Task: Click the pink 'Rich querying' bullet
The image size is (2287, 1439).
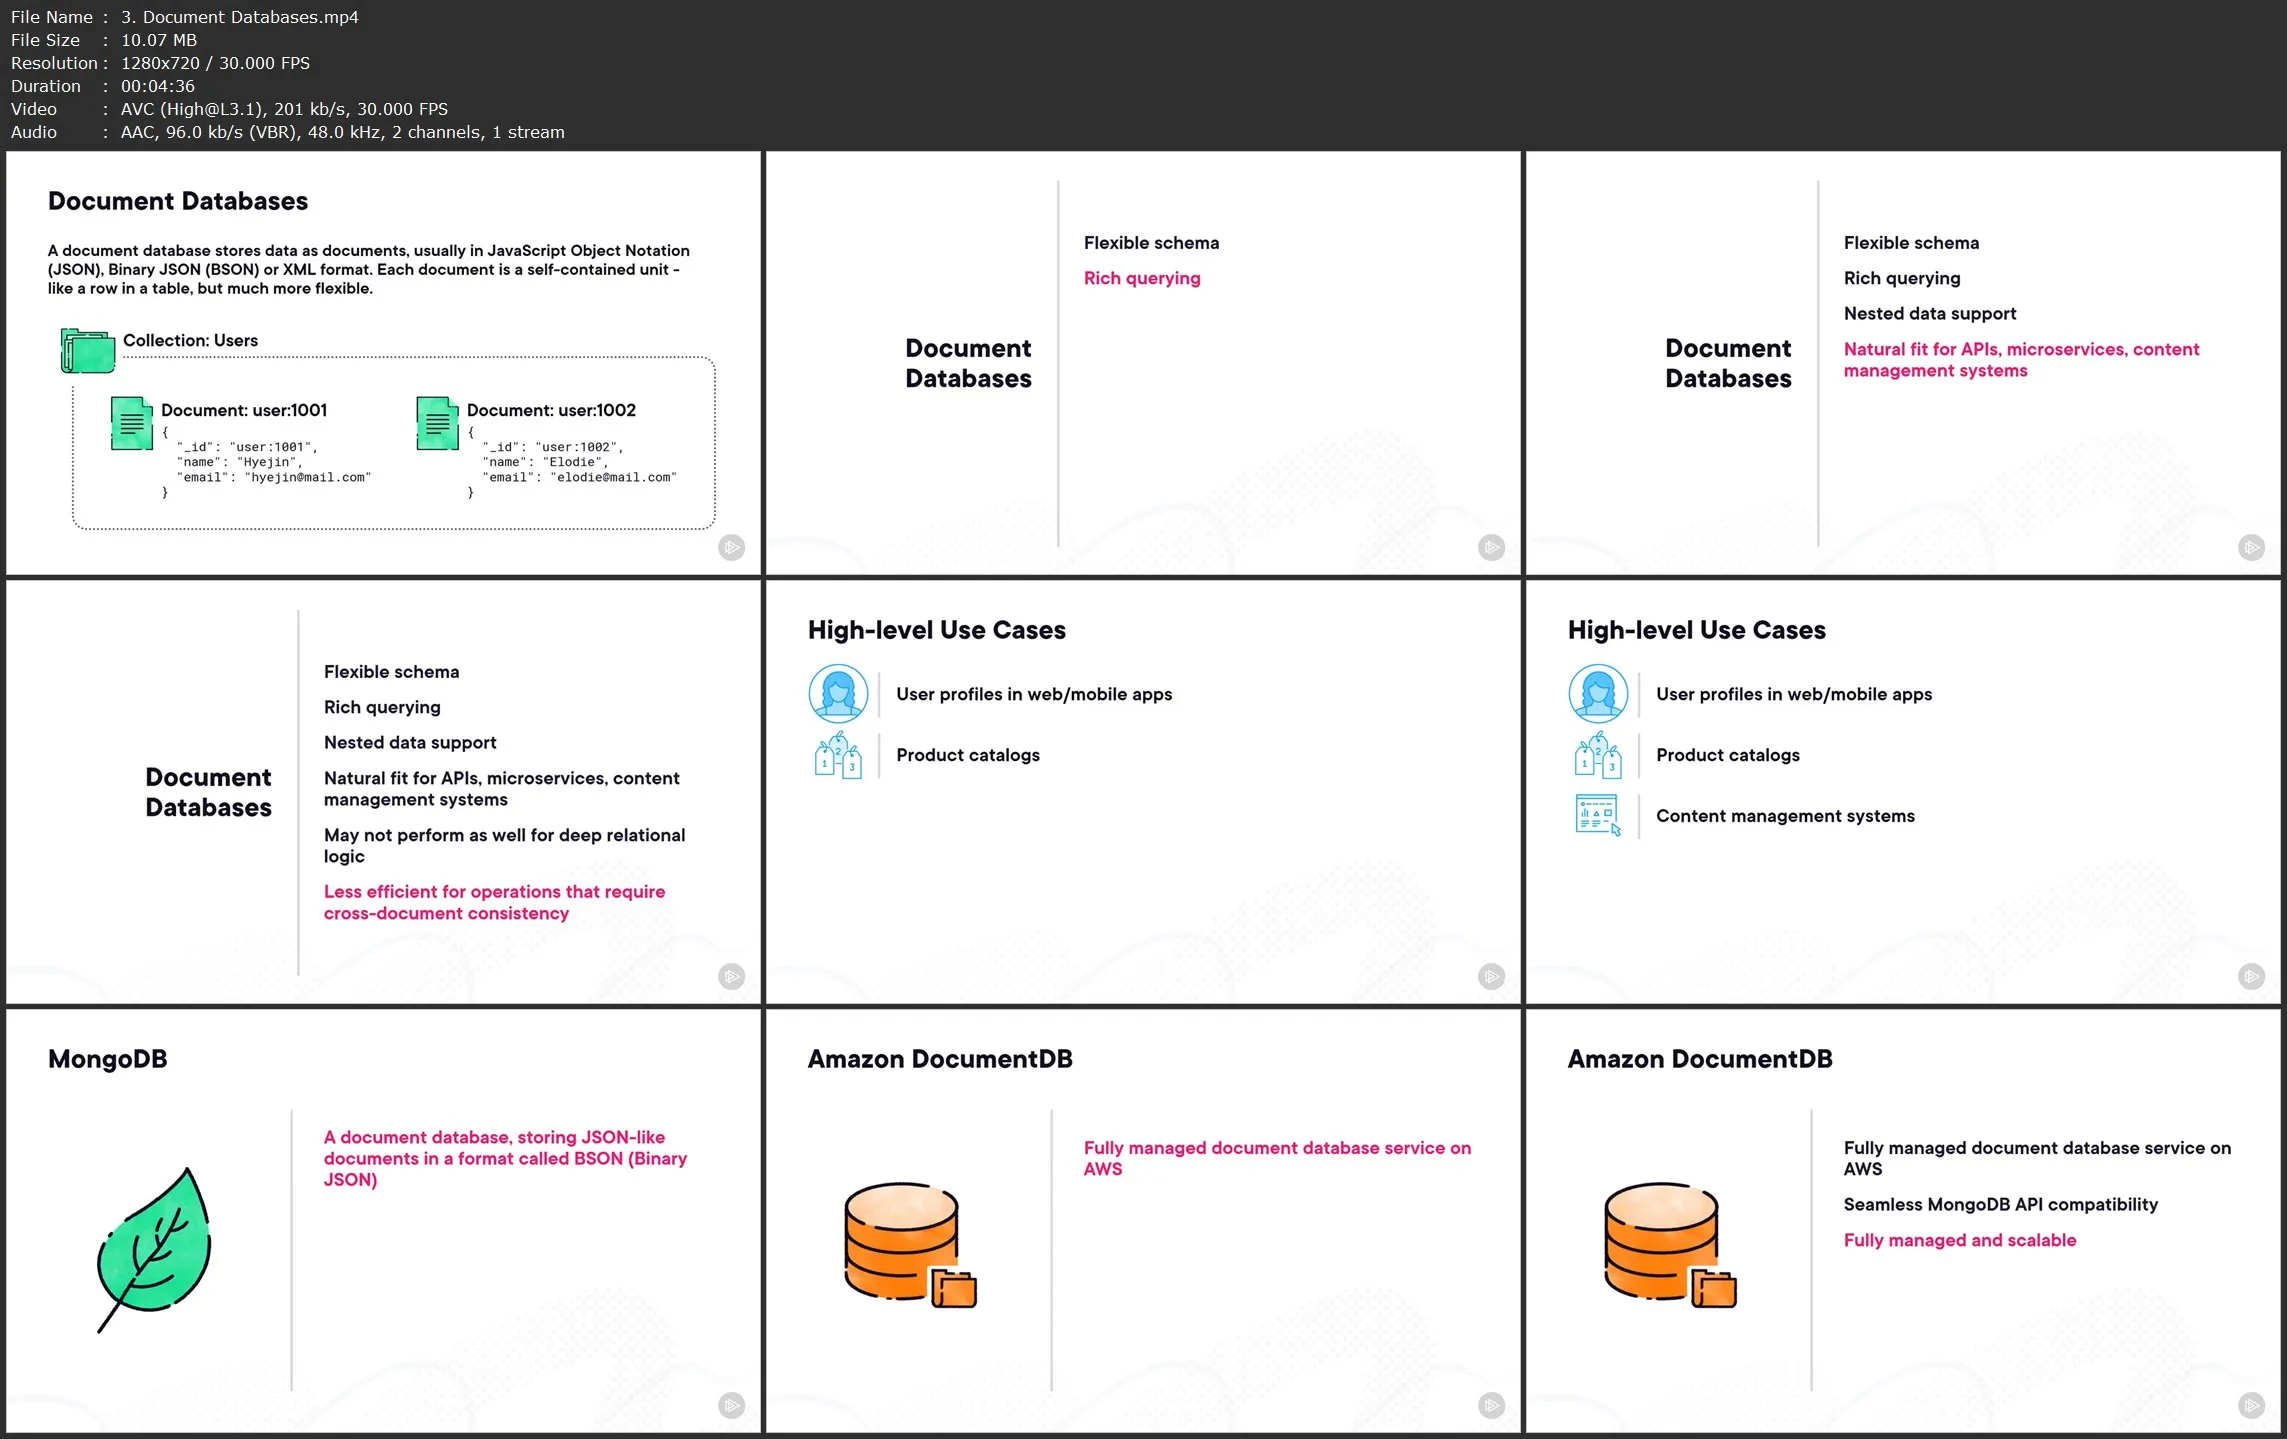Action: (x=1142, y=278)
